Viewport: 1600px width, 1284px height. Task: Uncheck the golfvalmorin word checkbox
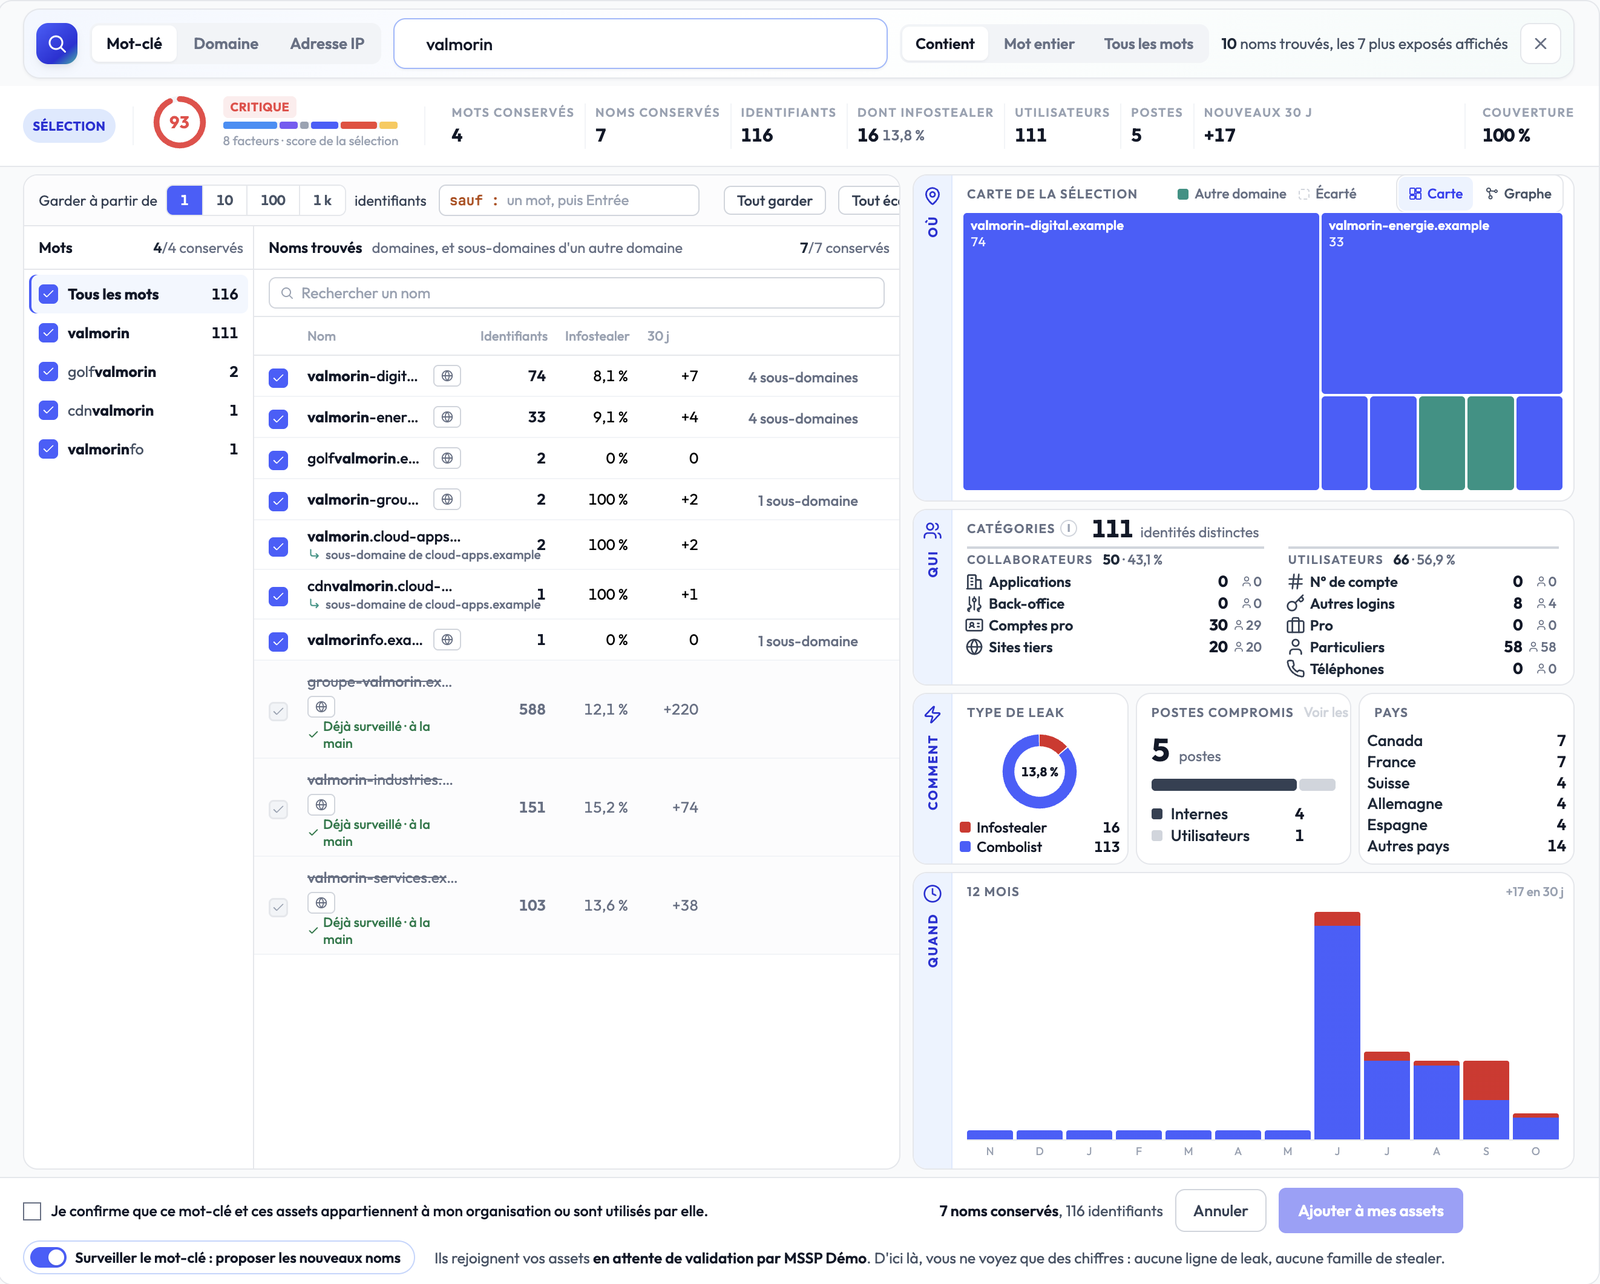(x=48, y=372)
